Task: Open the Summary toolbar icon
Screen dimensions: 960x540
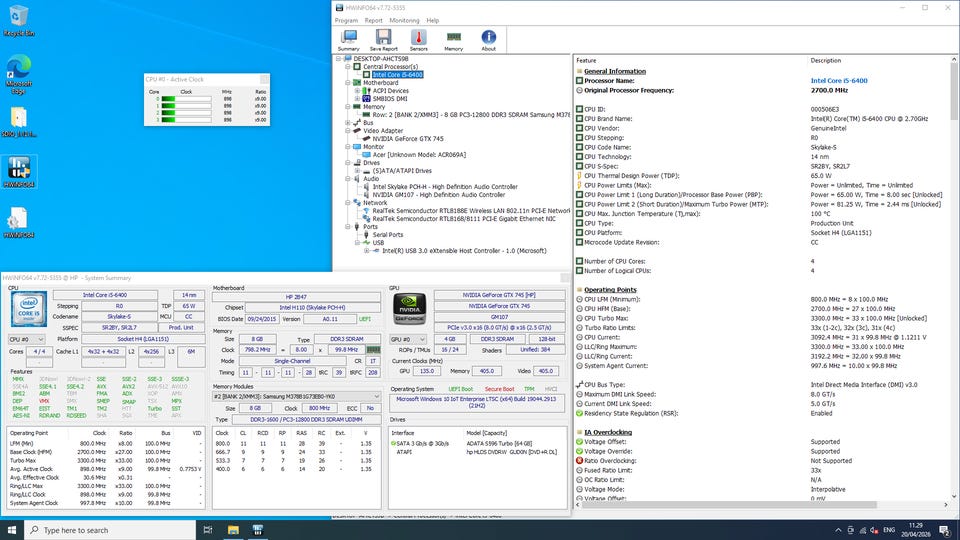Action: 348,38
